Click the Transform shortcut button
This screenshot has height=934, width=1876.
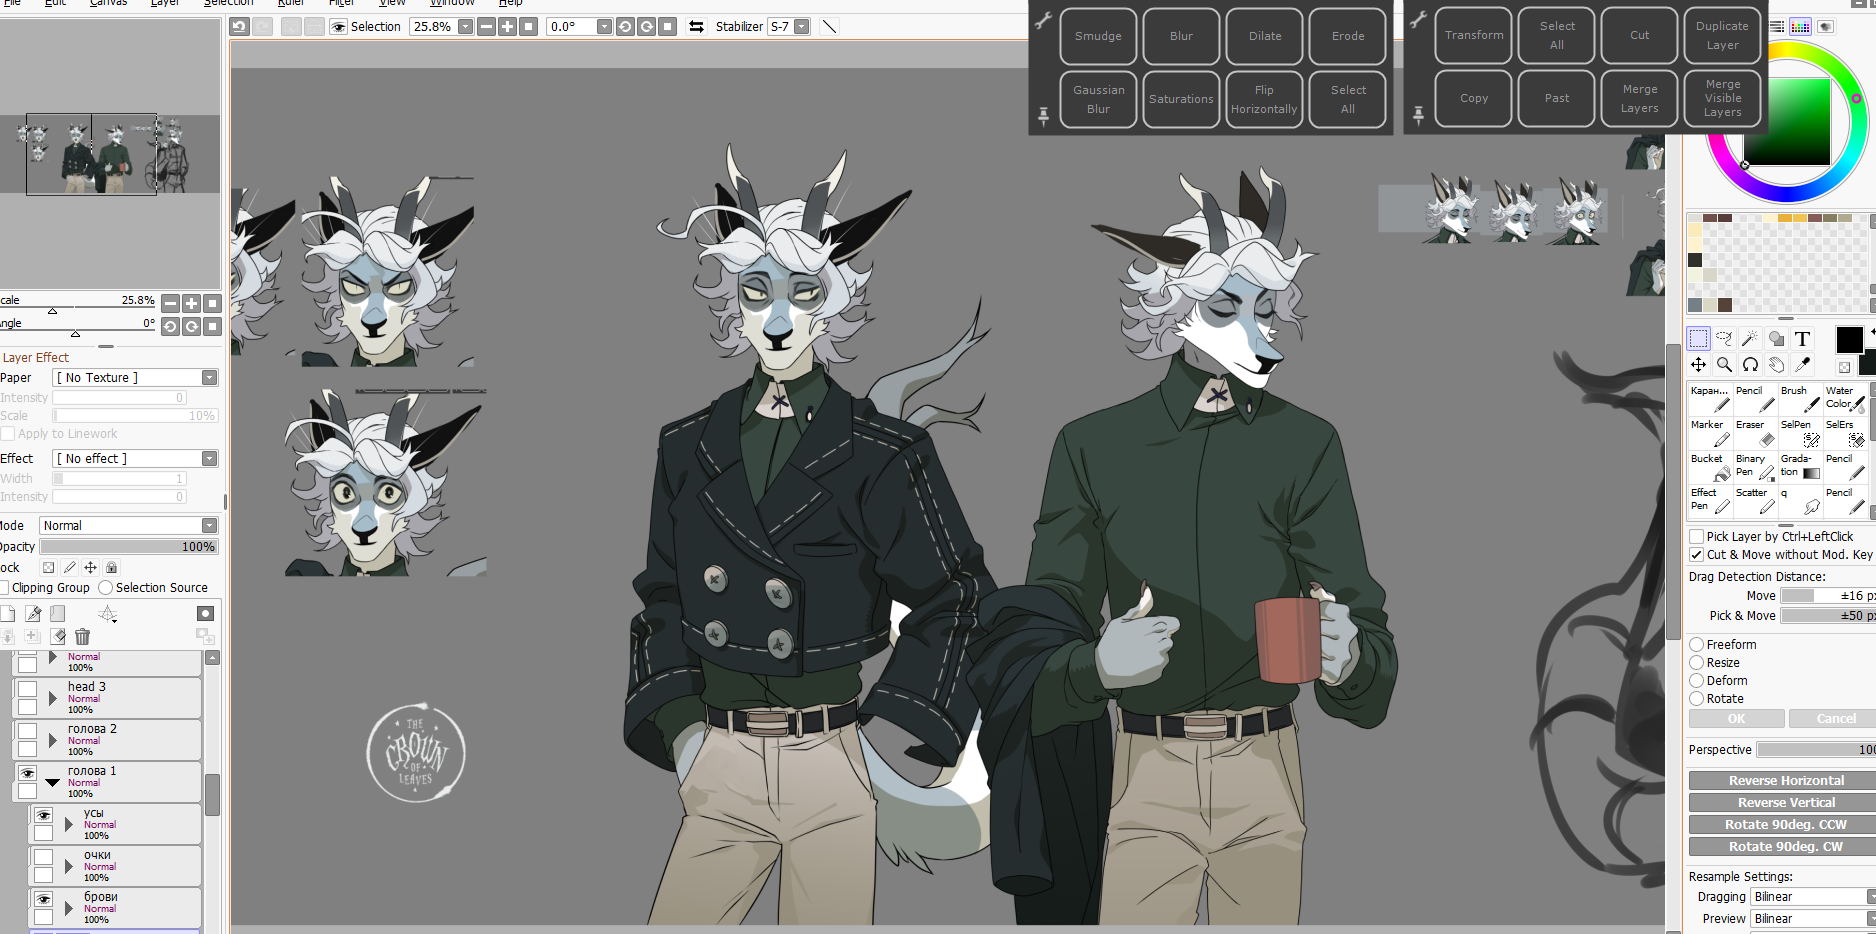pyautogui.click(x=1473, y=35)
